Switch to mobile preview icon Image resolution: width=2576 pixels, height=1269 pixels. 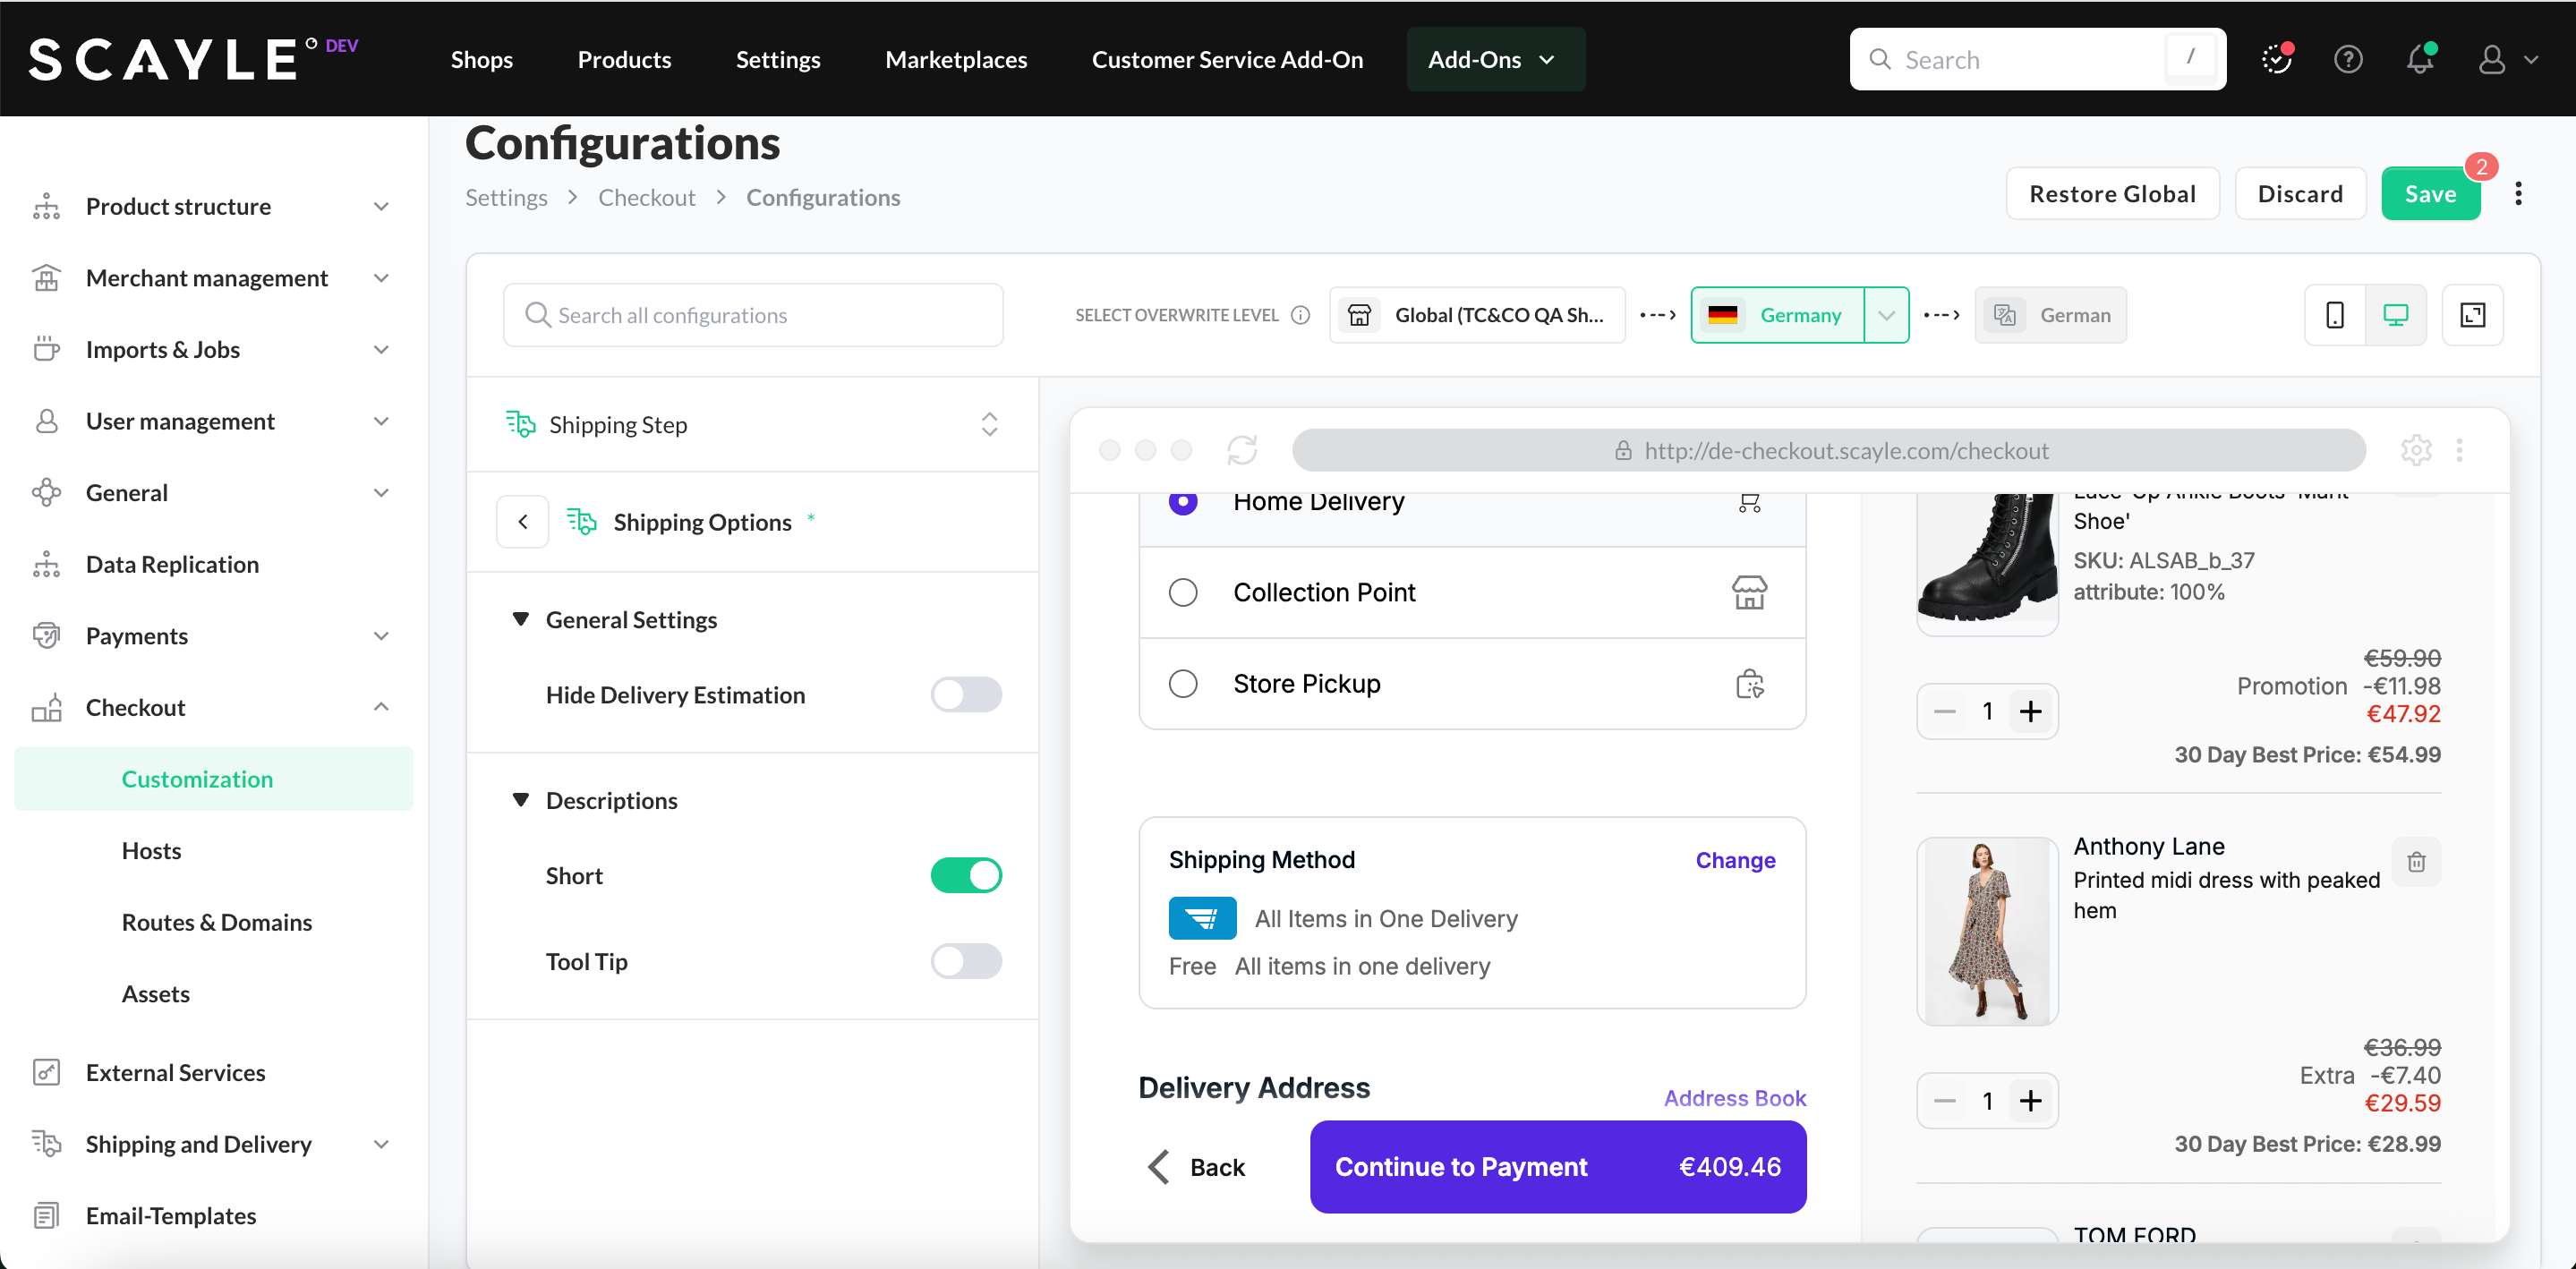click(x=2334, y=315)
